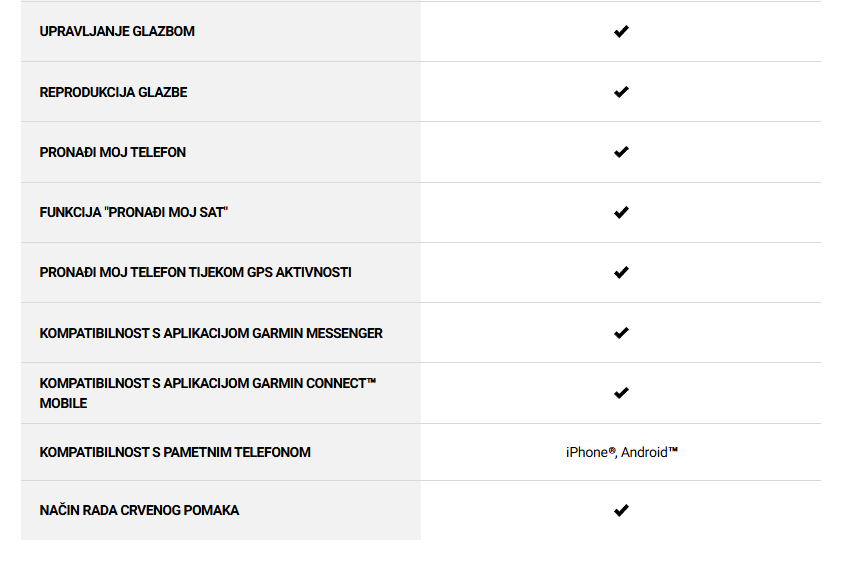Screen dimensions: 852x562
Task: Click Kompatibilnost s aplikacijom Garmin Connect Mobile label
Action: pos(208,393)
